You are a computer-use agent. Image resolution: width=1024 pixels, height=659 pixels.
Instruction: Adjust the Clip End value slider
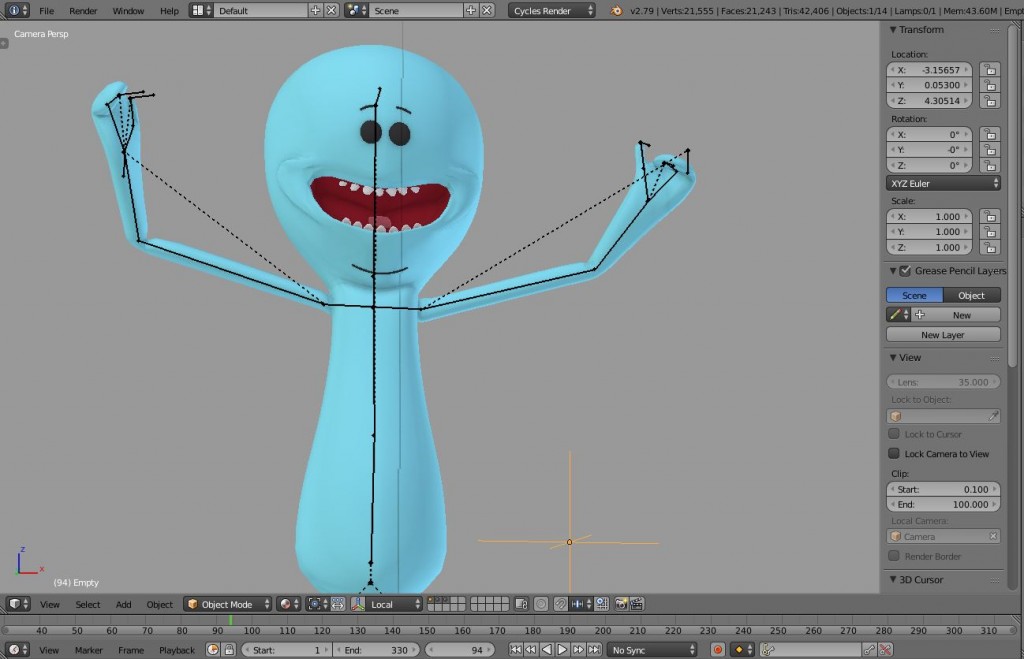point(941,504)
